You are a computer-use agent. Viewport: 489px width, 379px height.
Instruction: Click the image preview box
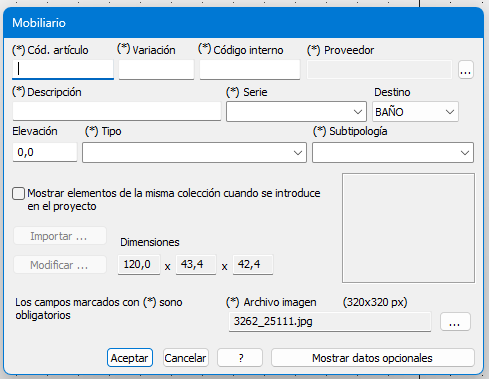408,228
